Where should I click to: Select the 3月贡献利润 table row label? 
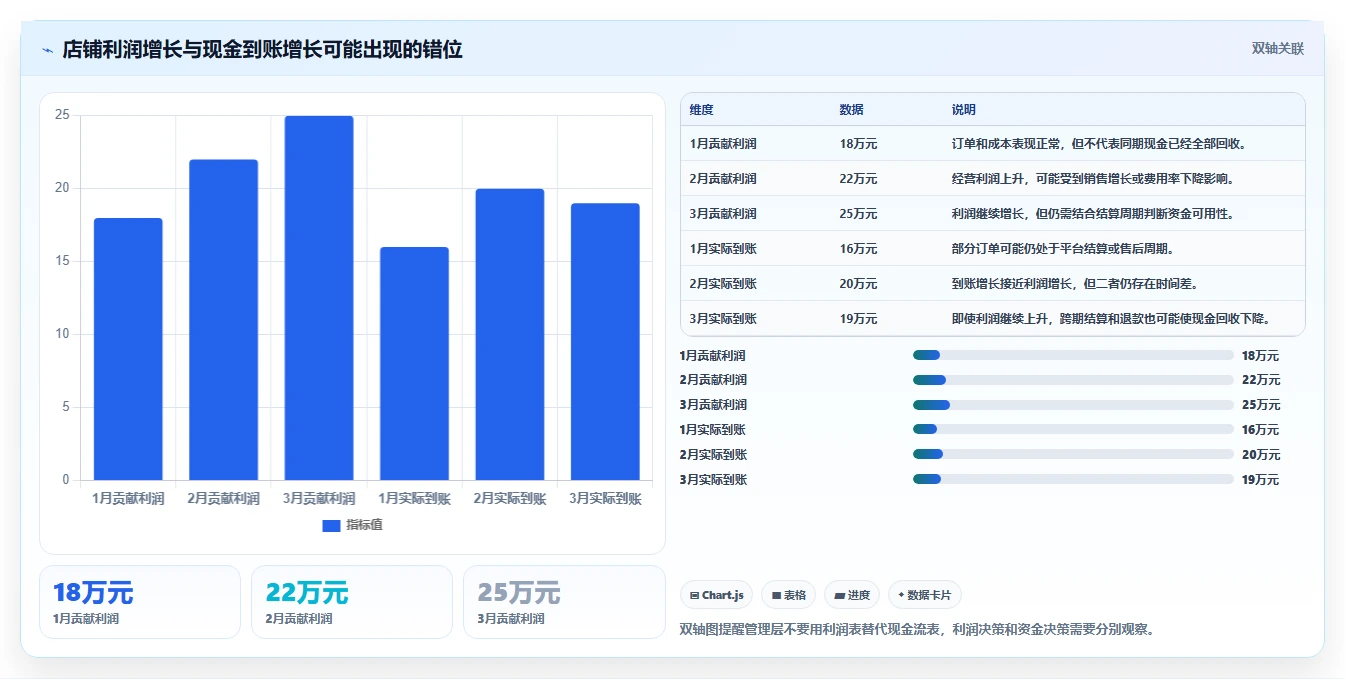click(723, 214)
